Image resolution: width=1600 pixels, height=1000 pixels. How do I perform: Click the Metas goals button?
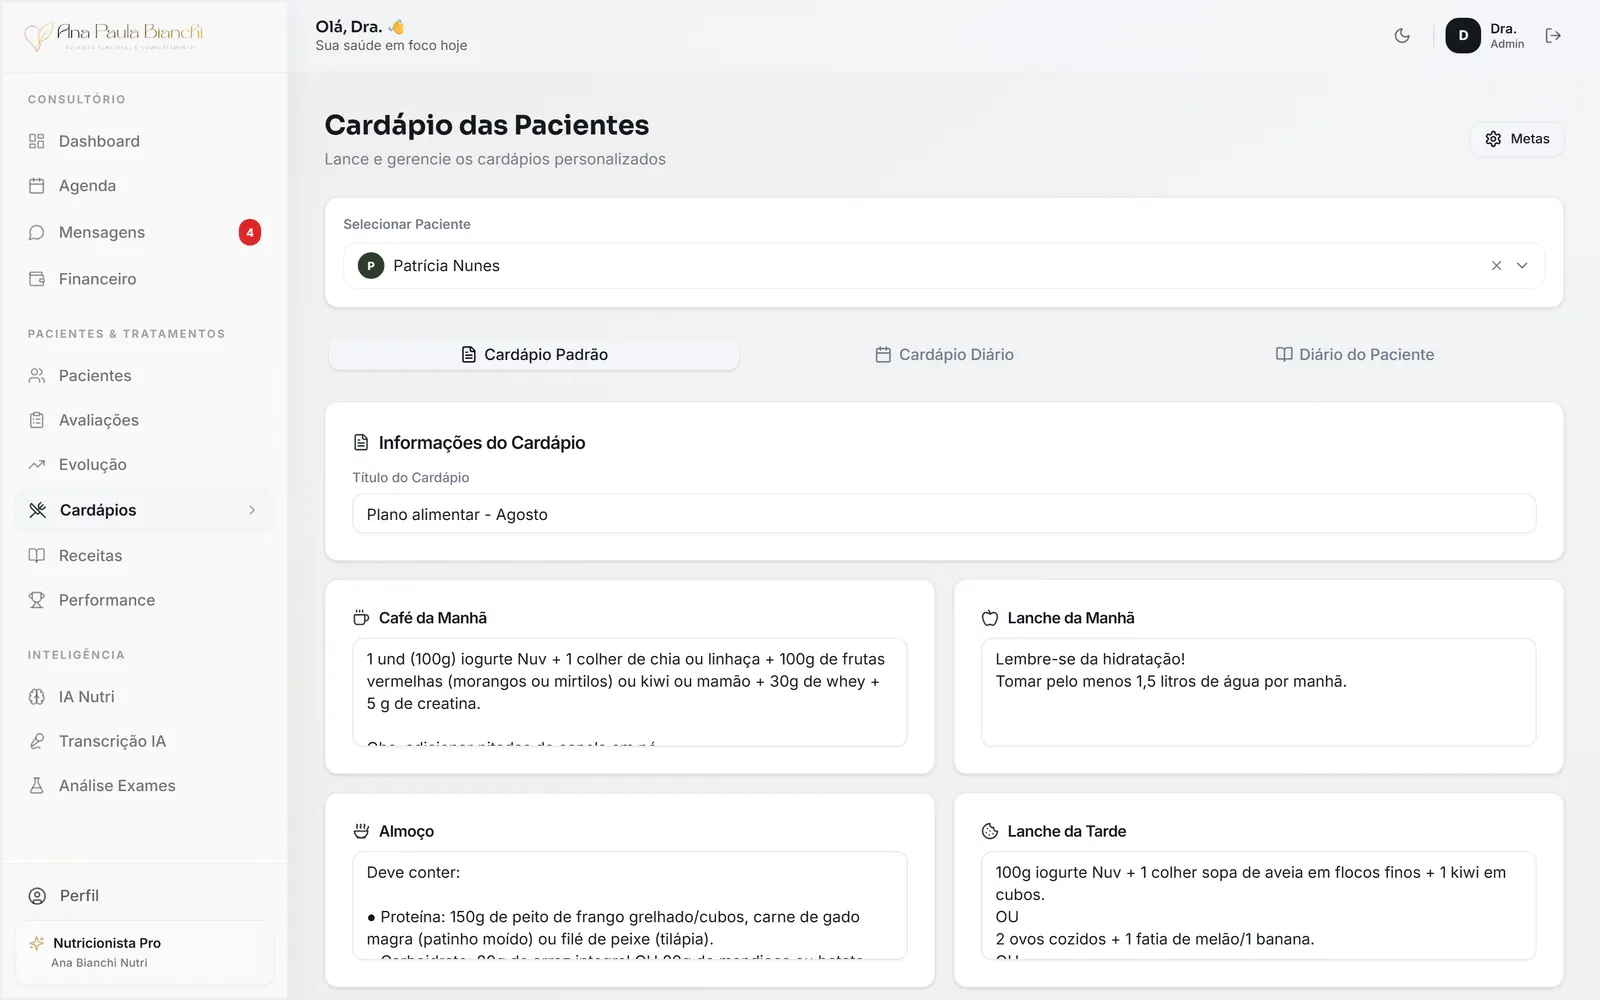tap(1517, 139)
